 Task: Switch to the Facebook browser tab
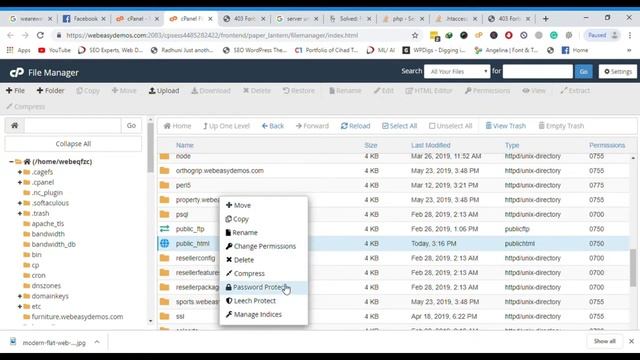coord(84,19)
